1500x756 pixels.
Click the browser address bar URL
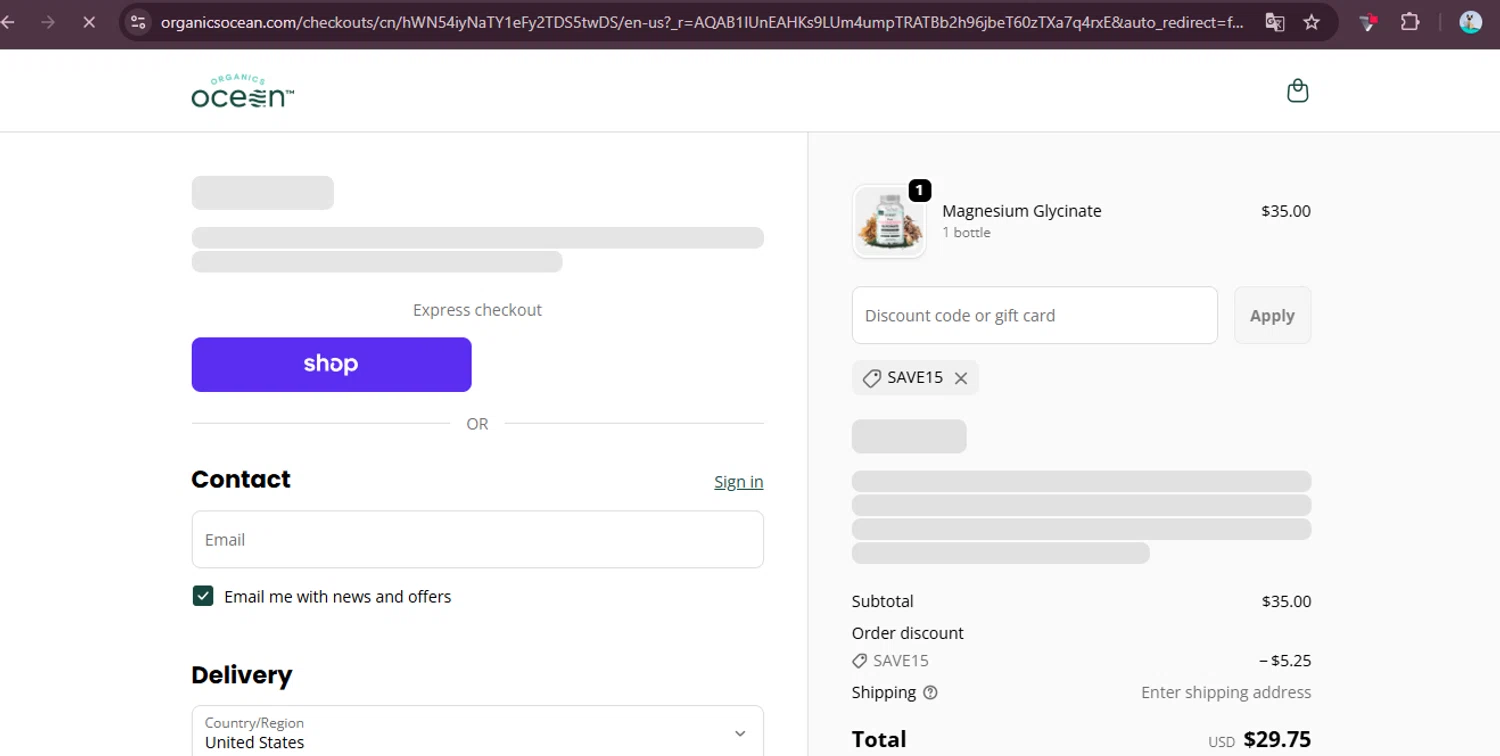coord(702,22)
